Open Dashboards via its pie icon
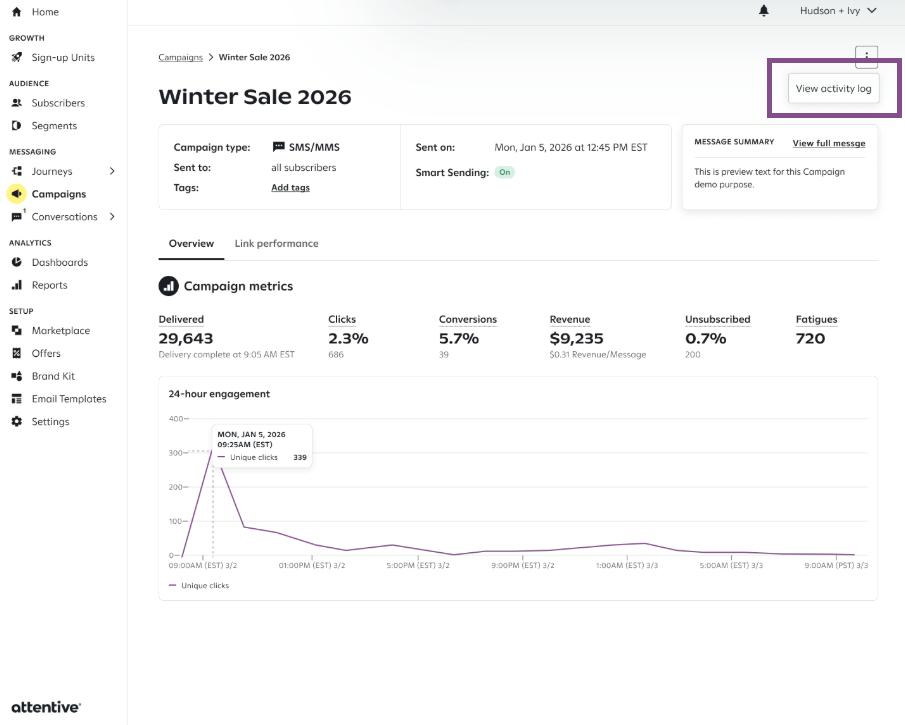Screen dimensions: 905x725 pos(16,263)
